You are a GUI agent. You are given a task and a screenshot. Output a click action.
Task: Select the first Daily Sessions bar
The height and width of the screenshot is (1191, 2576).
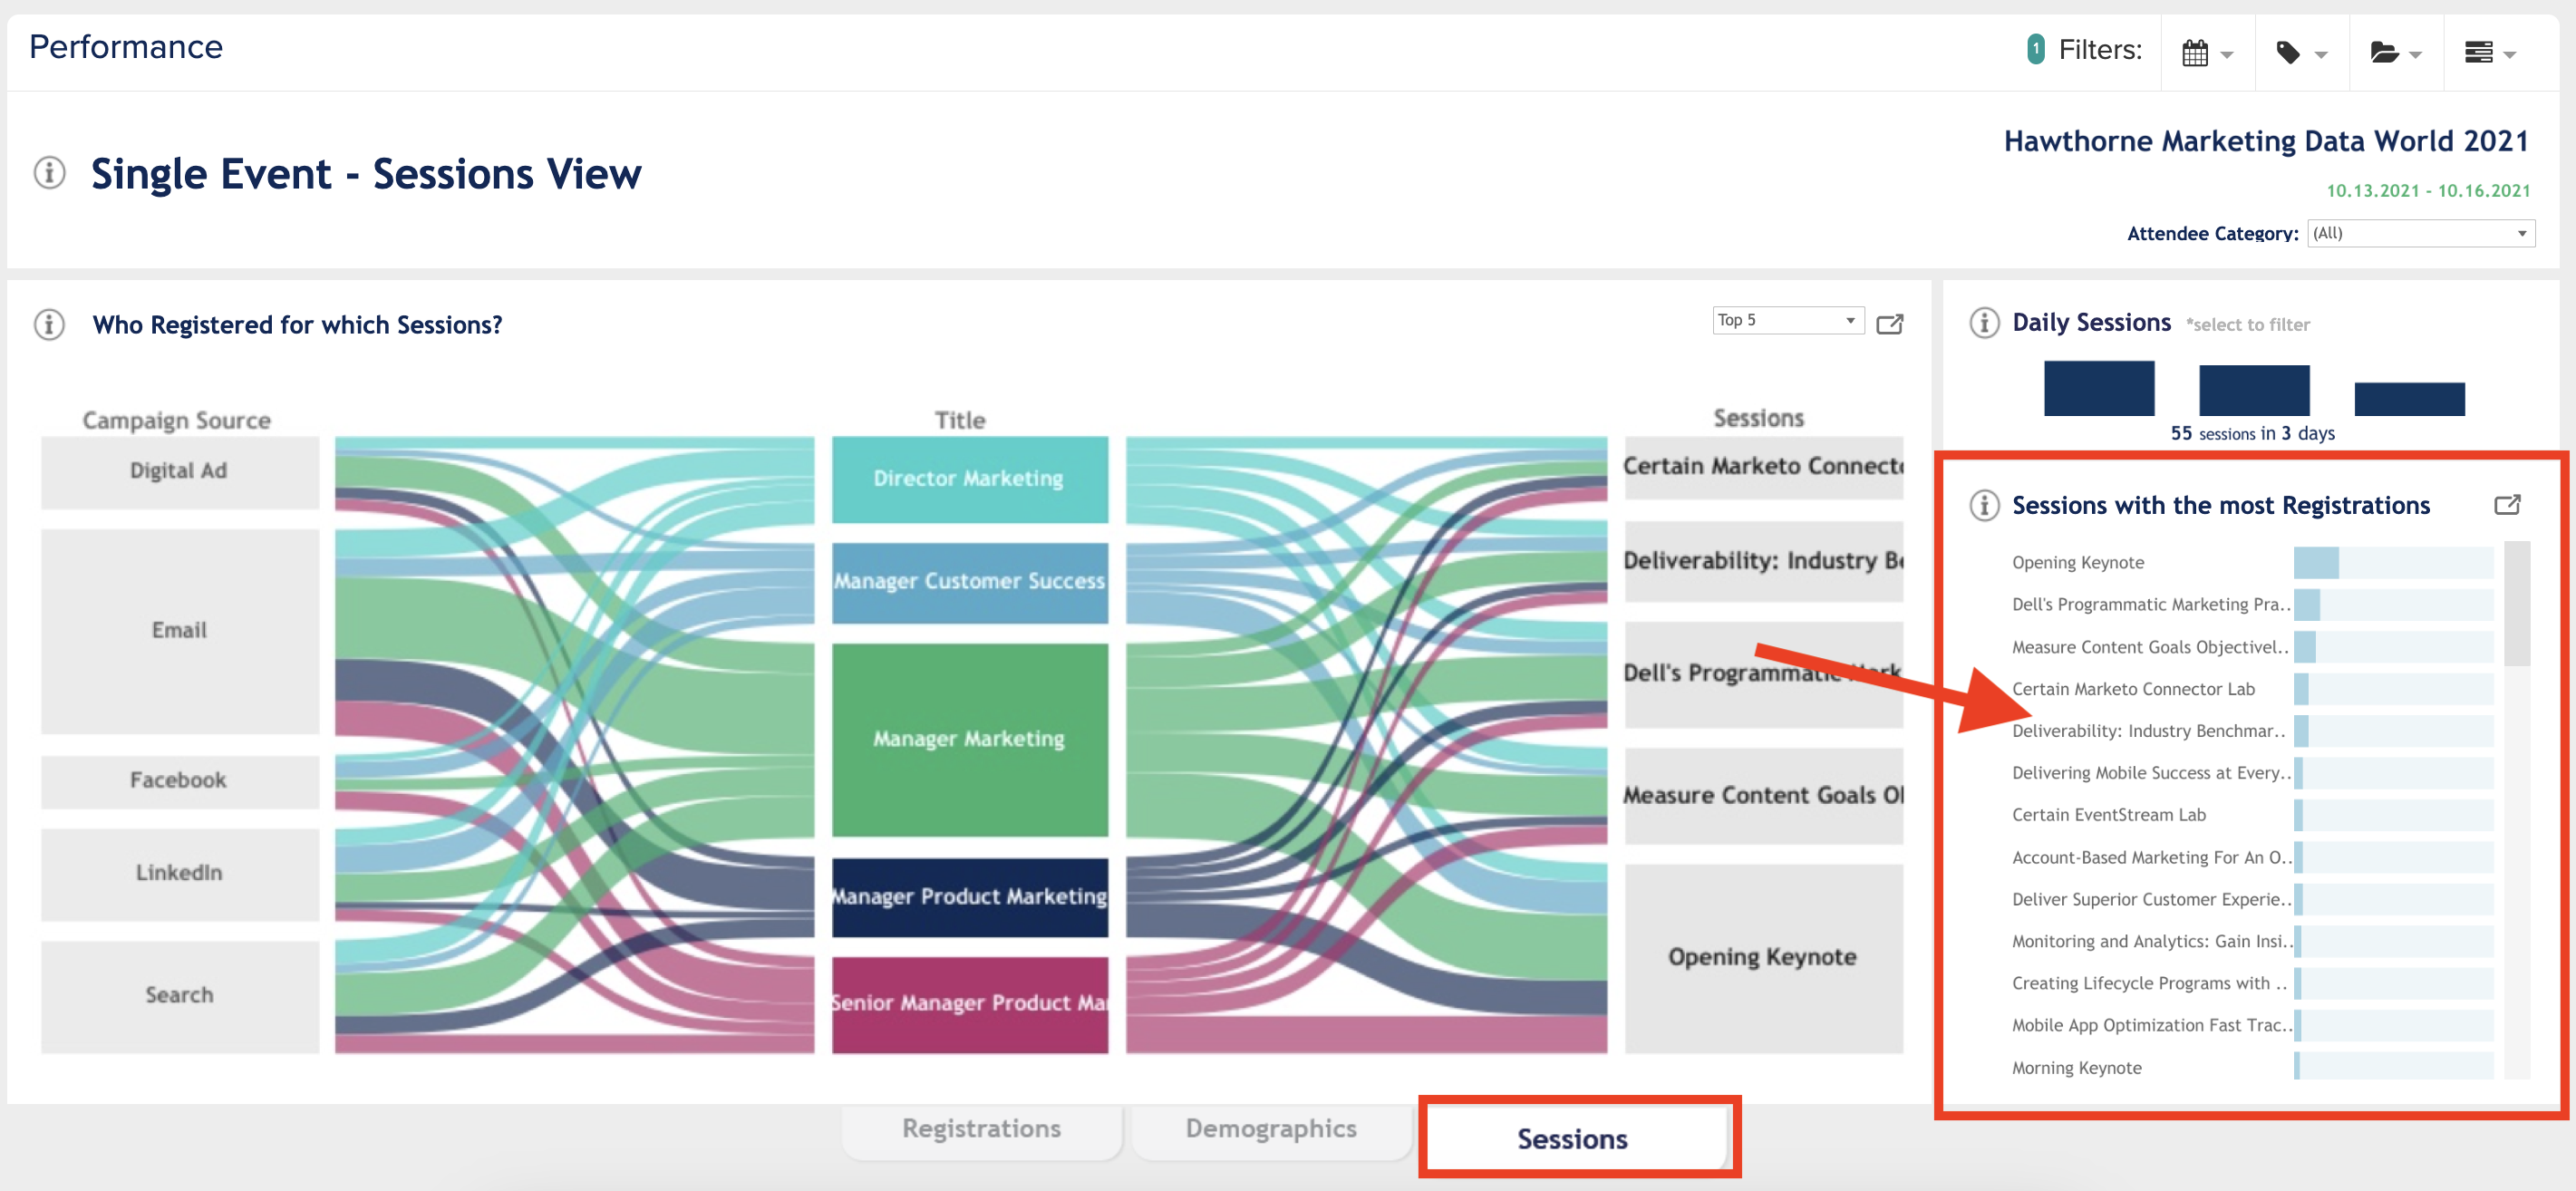(x=2099, y=388)
